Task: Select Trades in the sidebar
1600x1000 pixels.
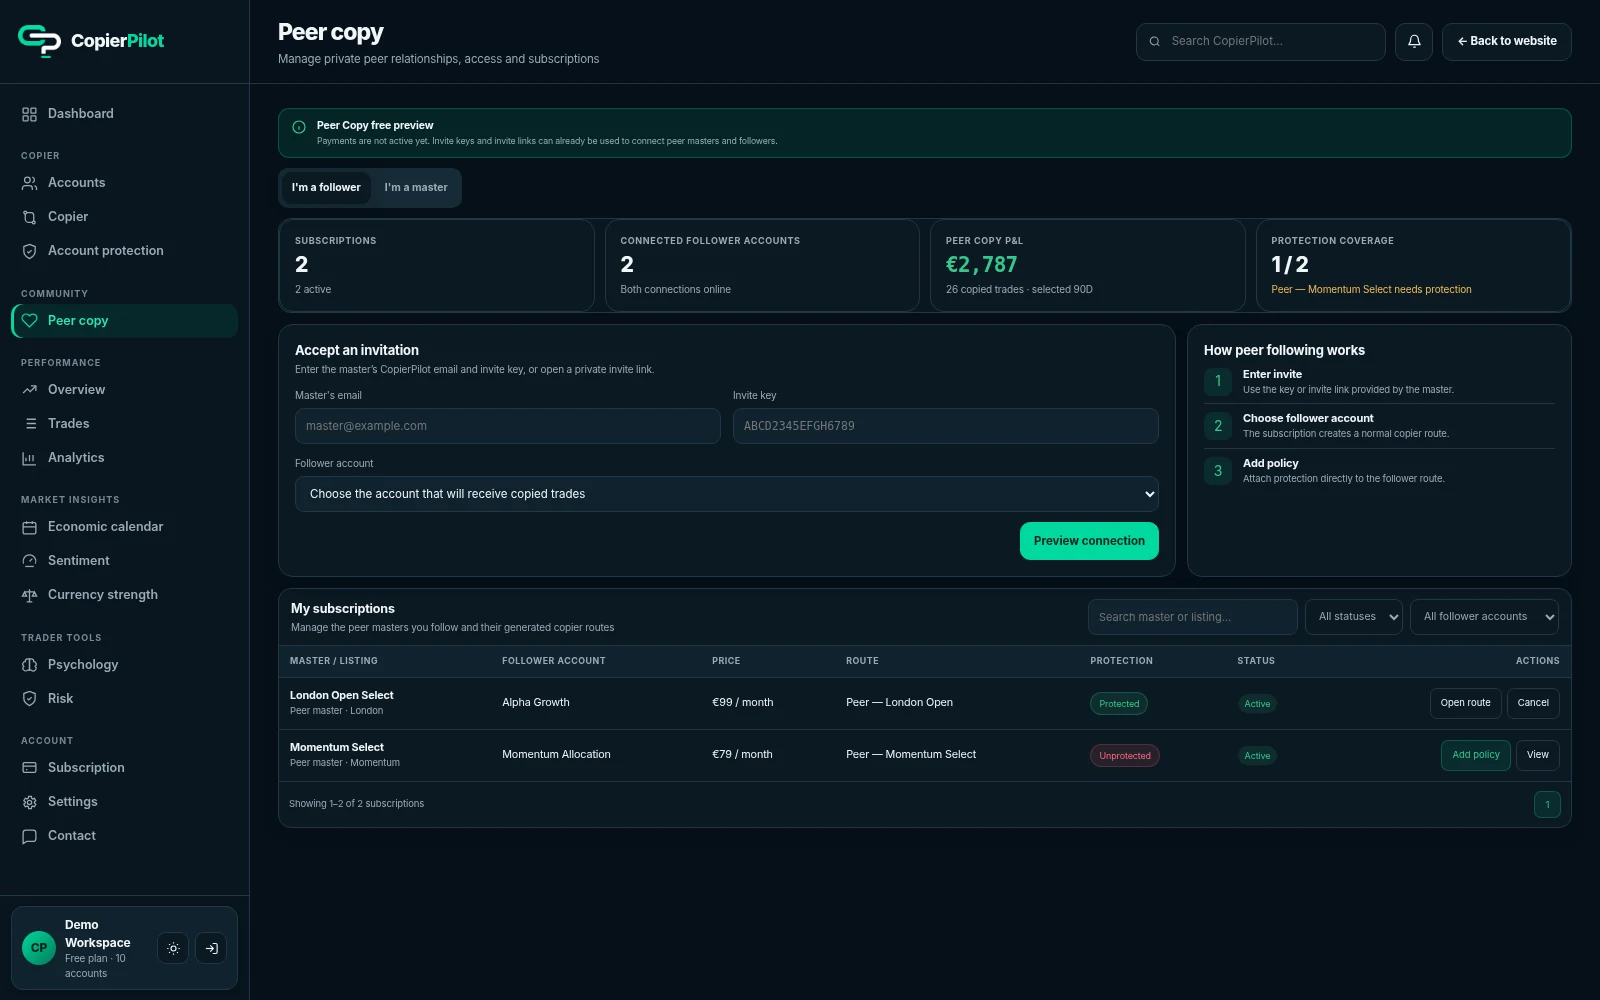Action: point(124,424)
